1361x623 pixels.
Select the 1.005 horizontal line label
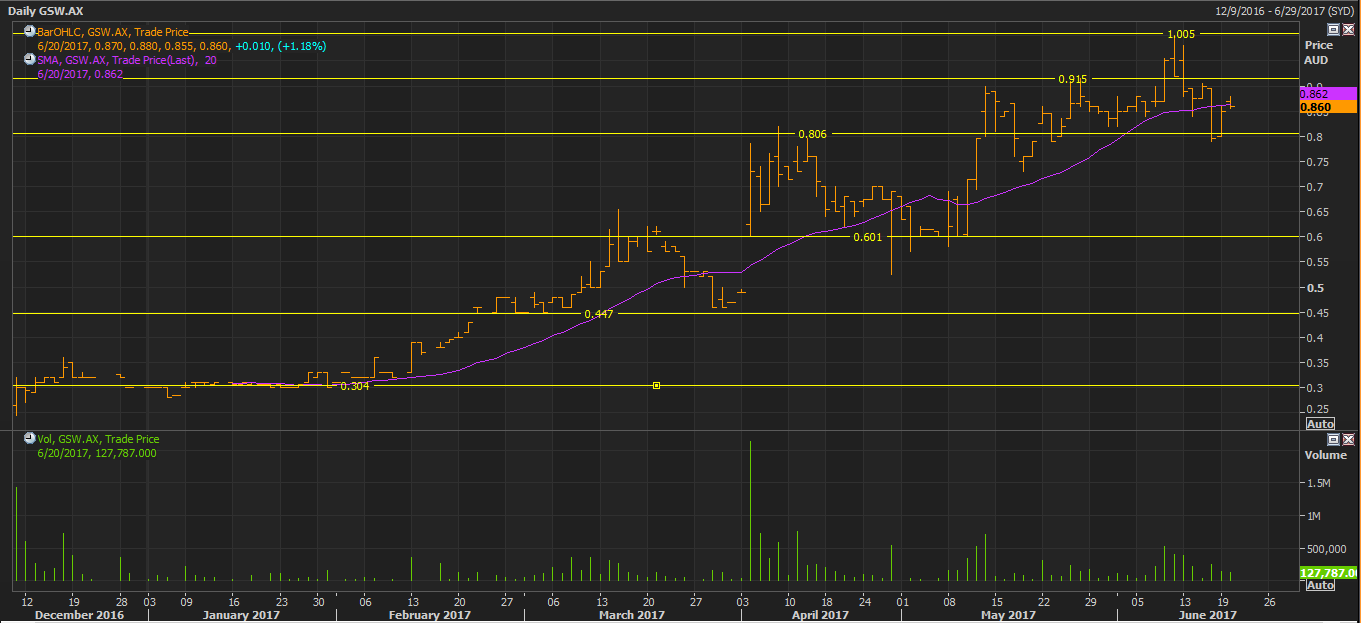[x=1181, y=34]
